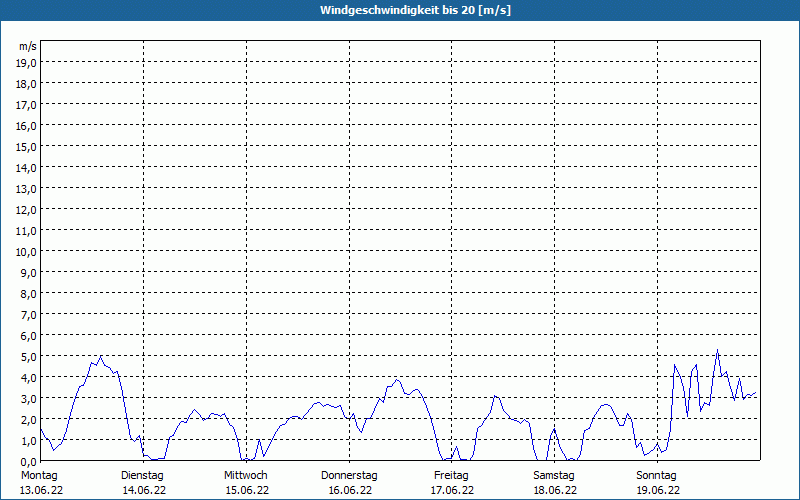Select the 'Freitag' day label
Screen dimensions: 800x500
point(451,476)
